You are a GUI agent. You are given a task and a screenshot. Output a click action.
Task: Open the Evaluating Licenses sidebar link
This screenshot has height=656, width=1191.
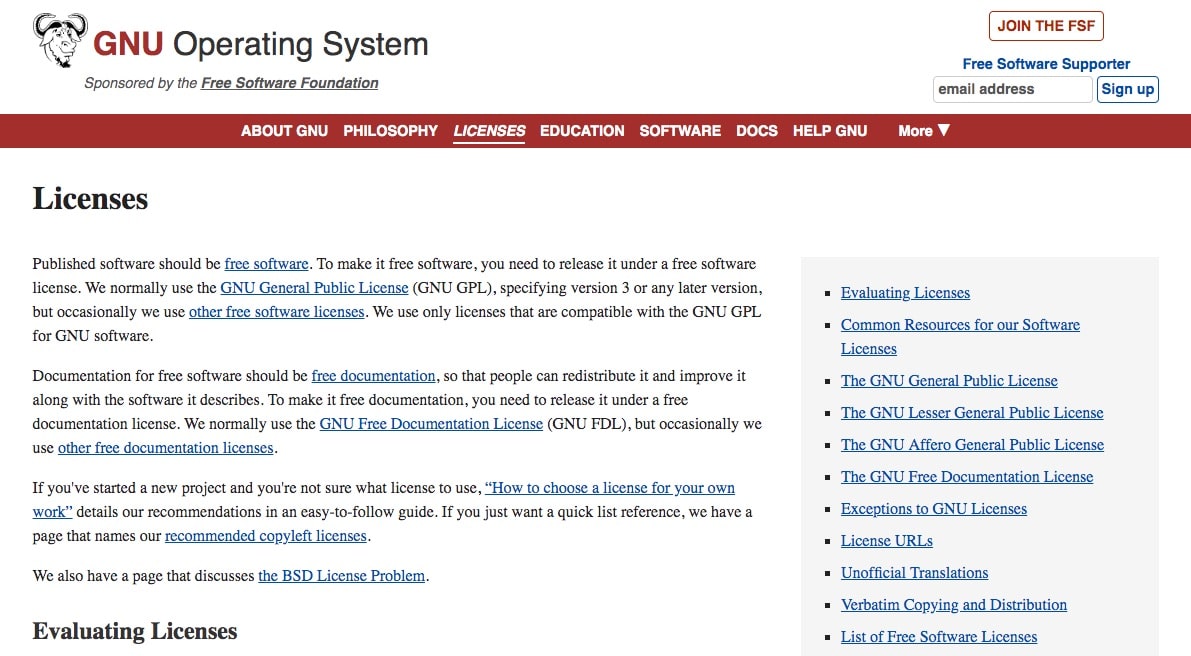[905, 292]
